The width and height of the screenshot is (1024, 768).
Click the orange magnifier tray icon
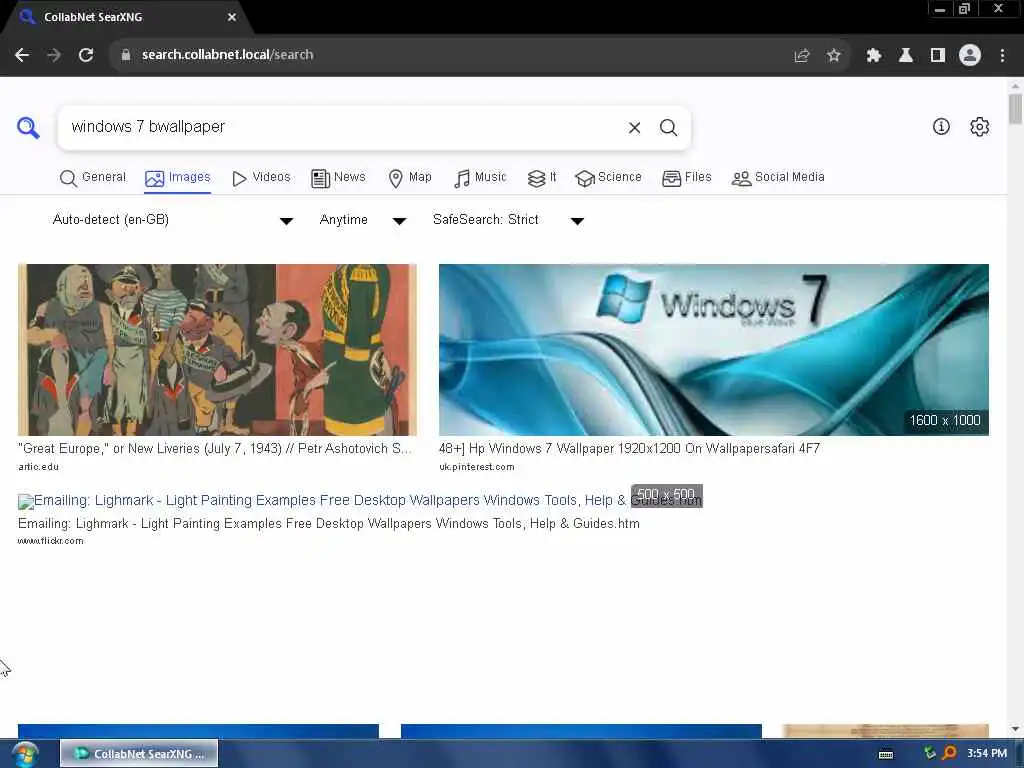(x=949, y=754)
